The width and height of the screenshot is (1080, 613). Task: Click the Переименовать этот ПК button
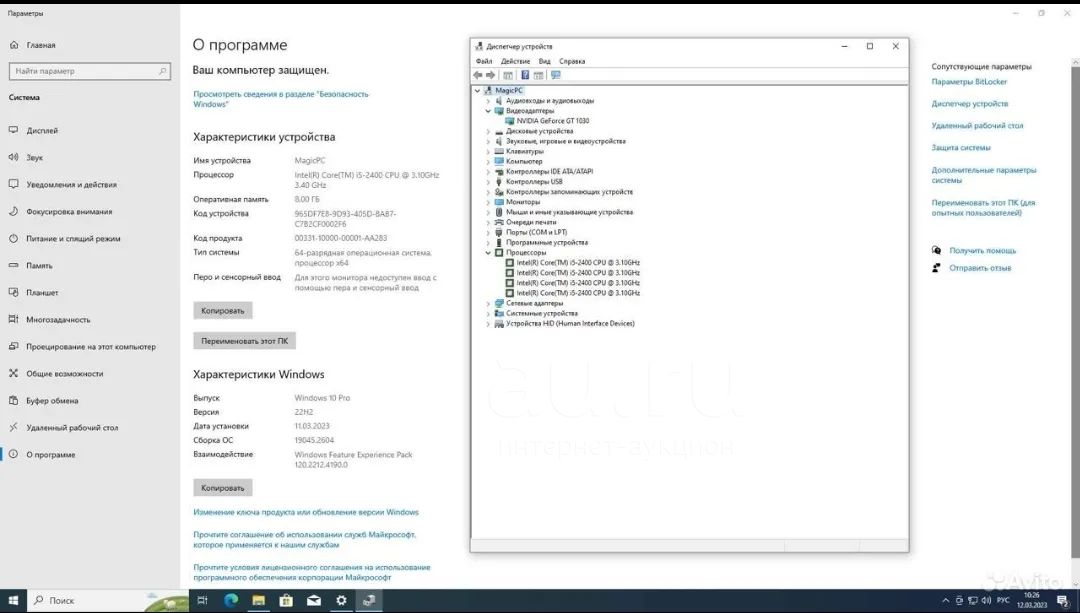pos(245,341)
